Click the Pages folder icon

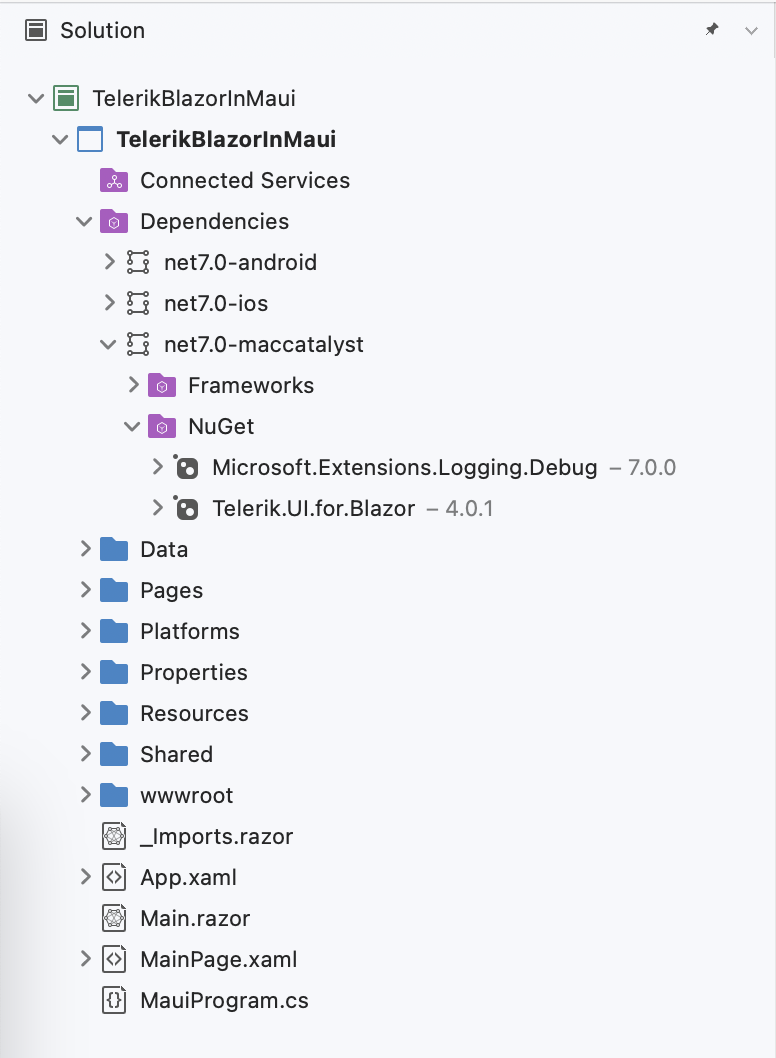114,590
